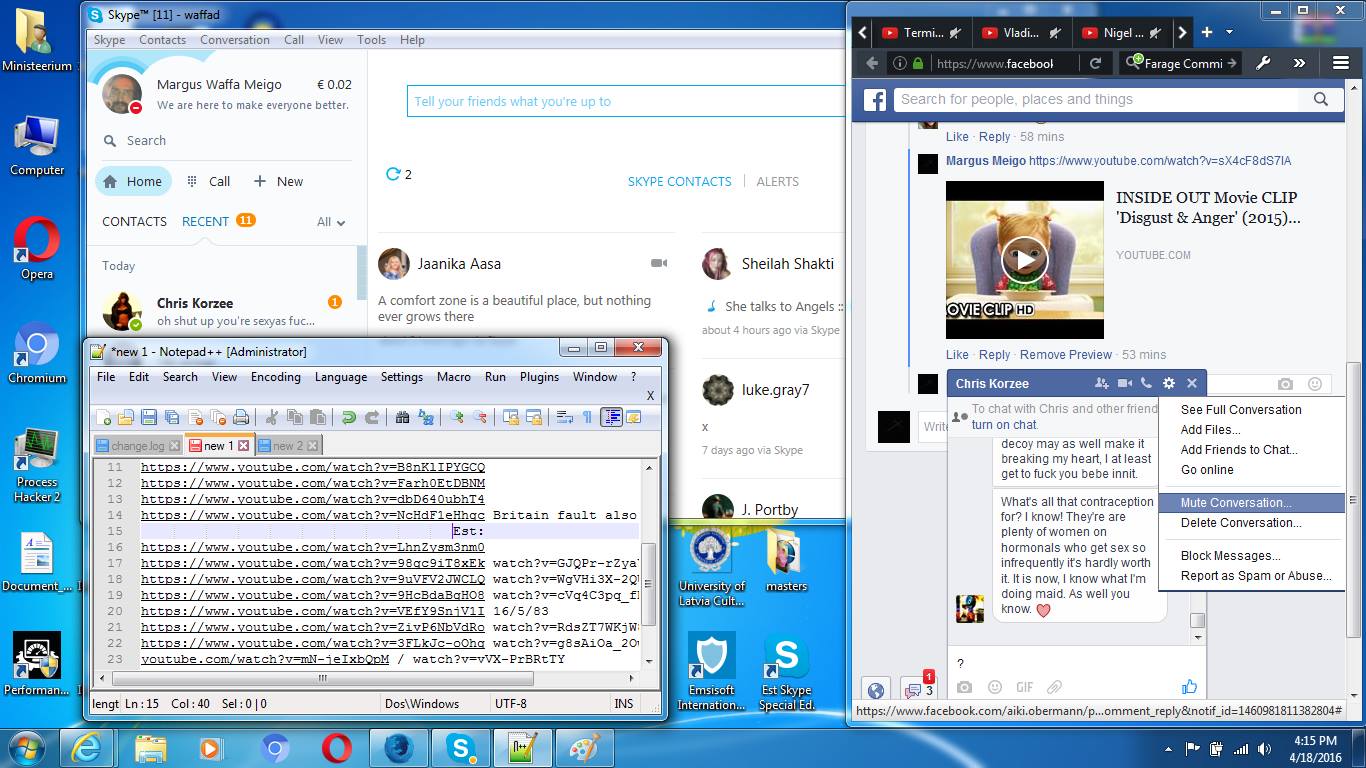Open Process Hacker 2 desktop icon
Viewport: 1366px width, 768px height.
point(37,464)
